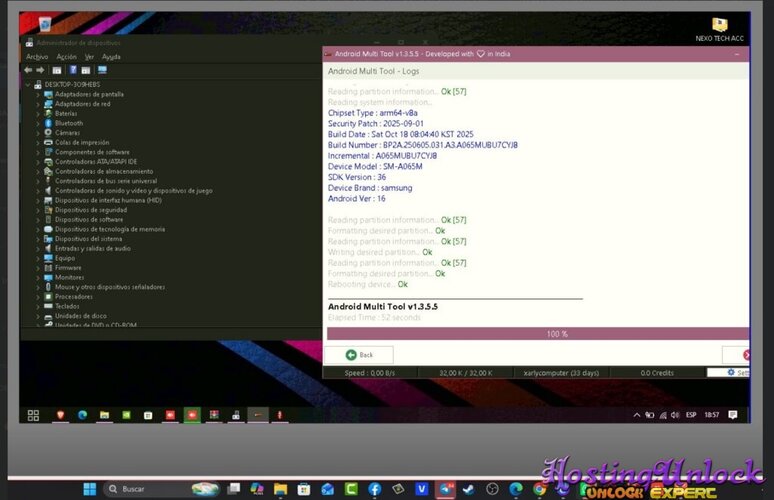Open notification center on remote taskbar

point(733,415)
